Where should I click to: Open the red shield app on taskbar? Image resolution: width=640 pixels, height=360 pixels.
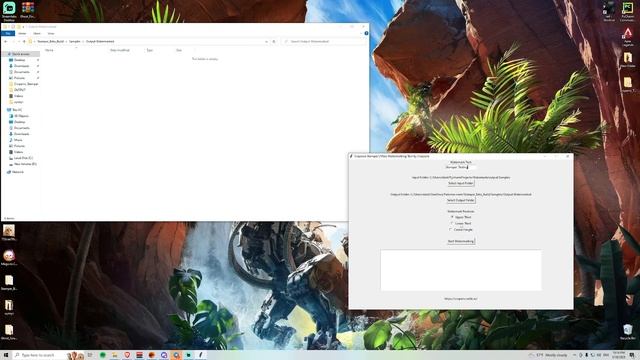(x=127, y=355)
